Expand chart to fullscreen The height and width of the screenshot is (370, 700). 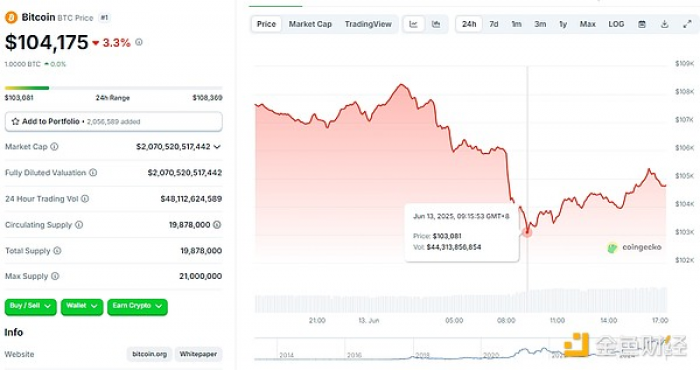point(687,24)
